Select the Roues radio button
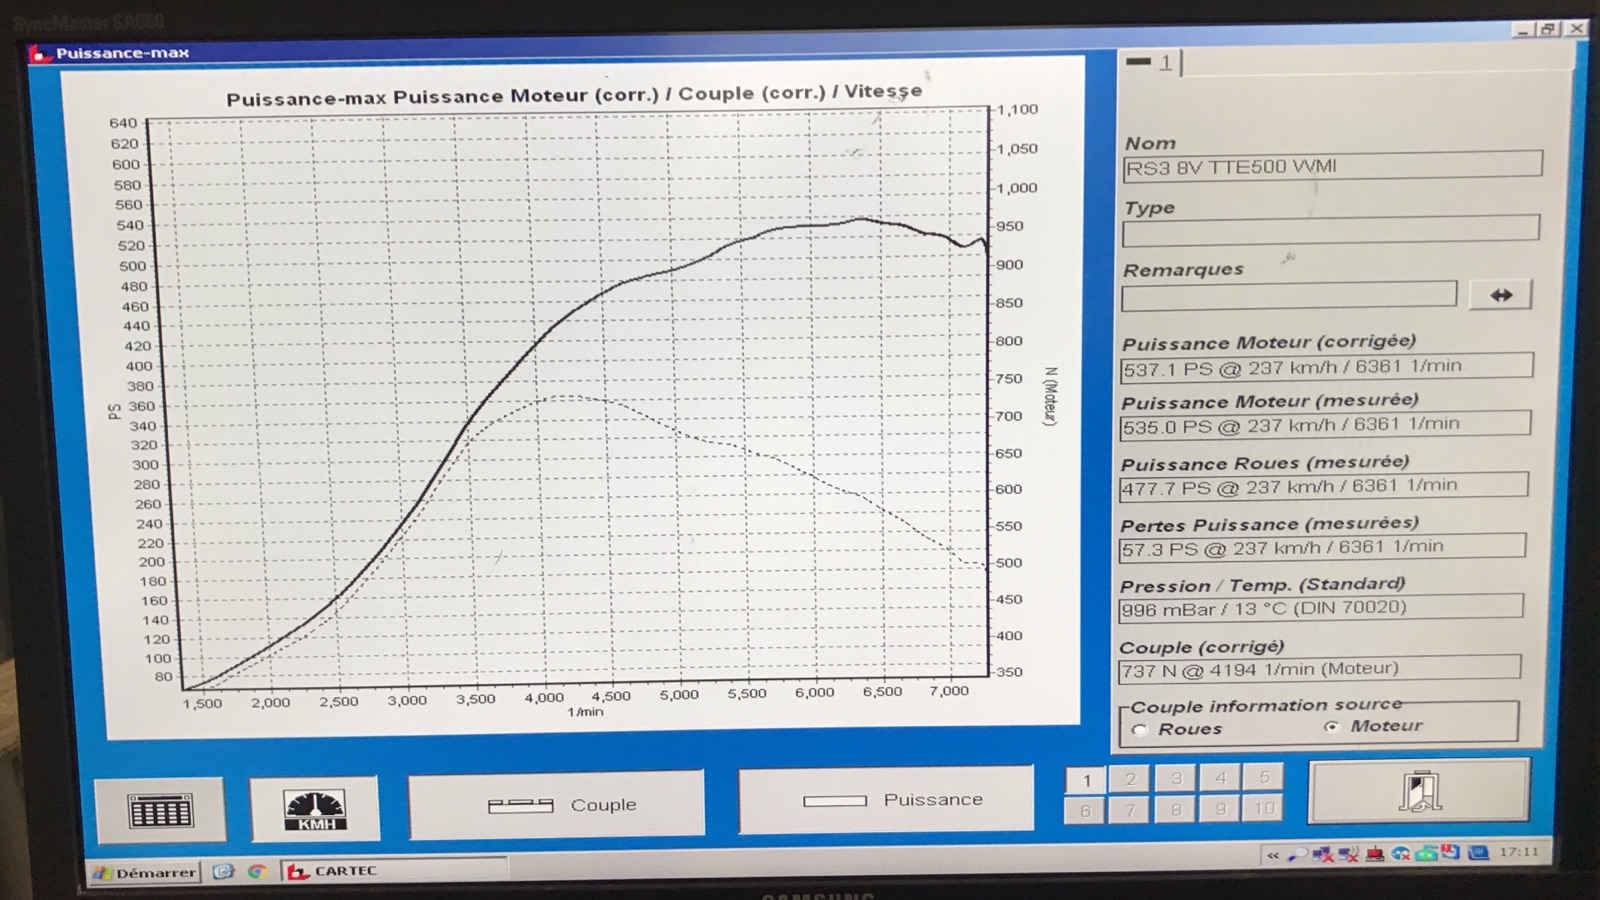The height and width of the screenshot is (900, 1600). point(1139,730)
